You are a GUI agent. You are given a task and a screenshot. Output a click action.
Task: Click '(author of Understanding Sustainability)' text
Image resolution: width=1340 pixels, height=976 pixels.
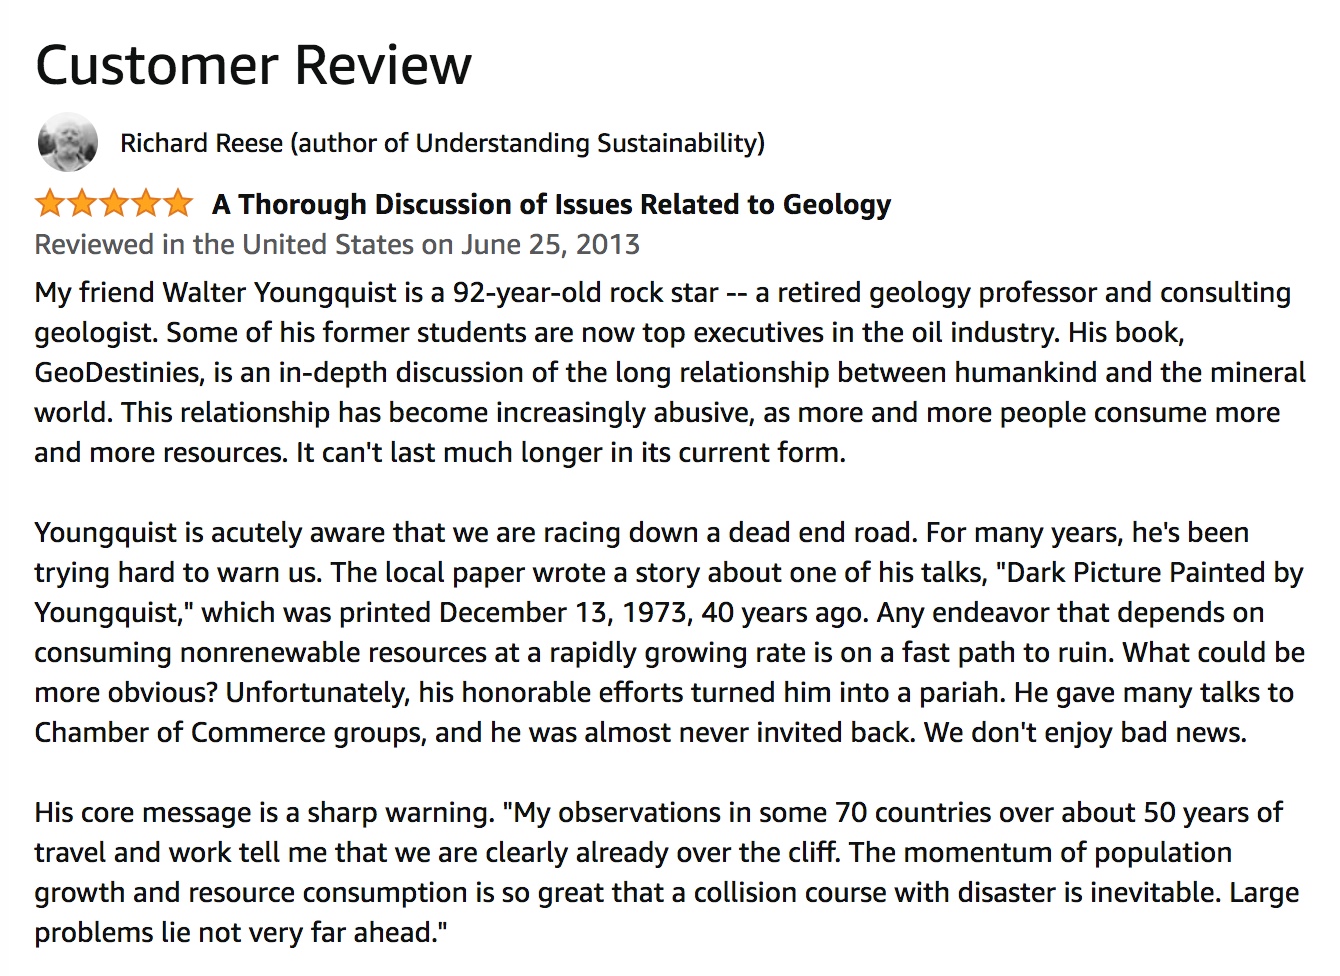coord(528,143)
